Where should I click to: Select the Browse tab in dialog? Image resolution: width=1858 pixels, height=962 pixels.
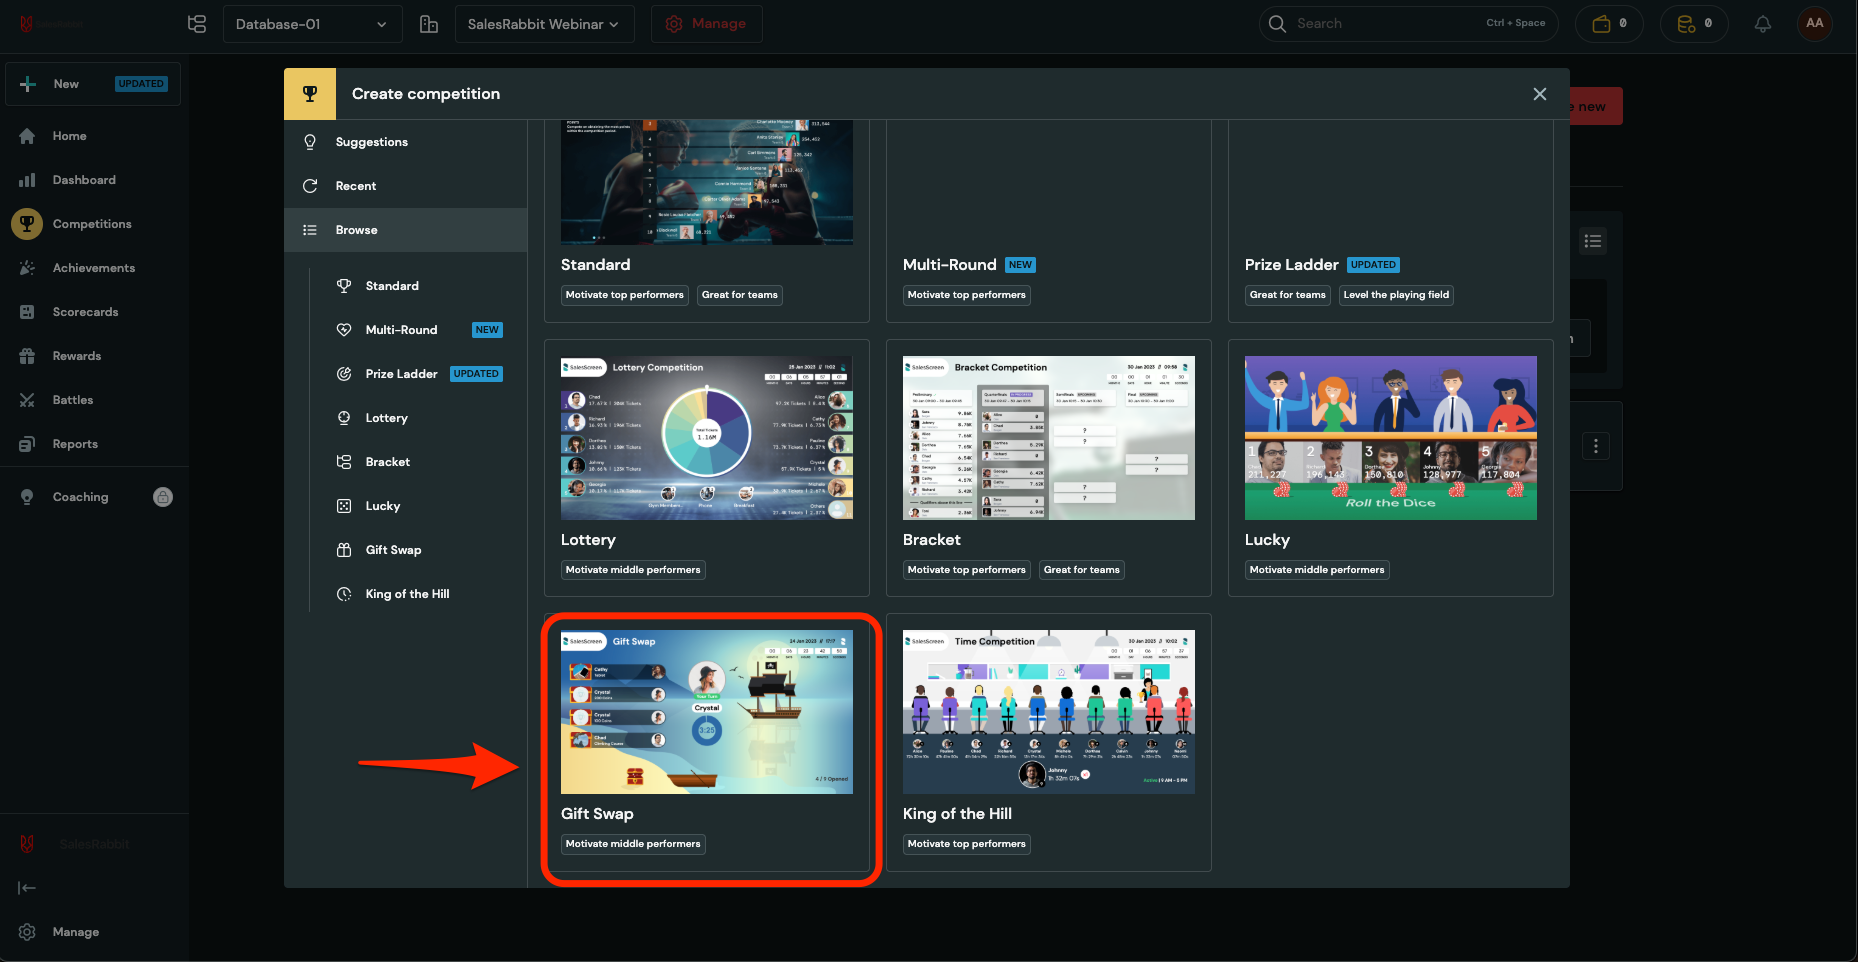coord(356,230)
